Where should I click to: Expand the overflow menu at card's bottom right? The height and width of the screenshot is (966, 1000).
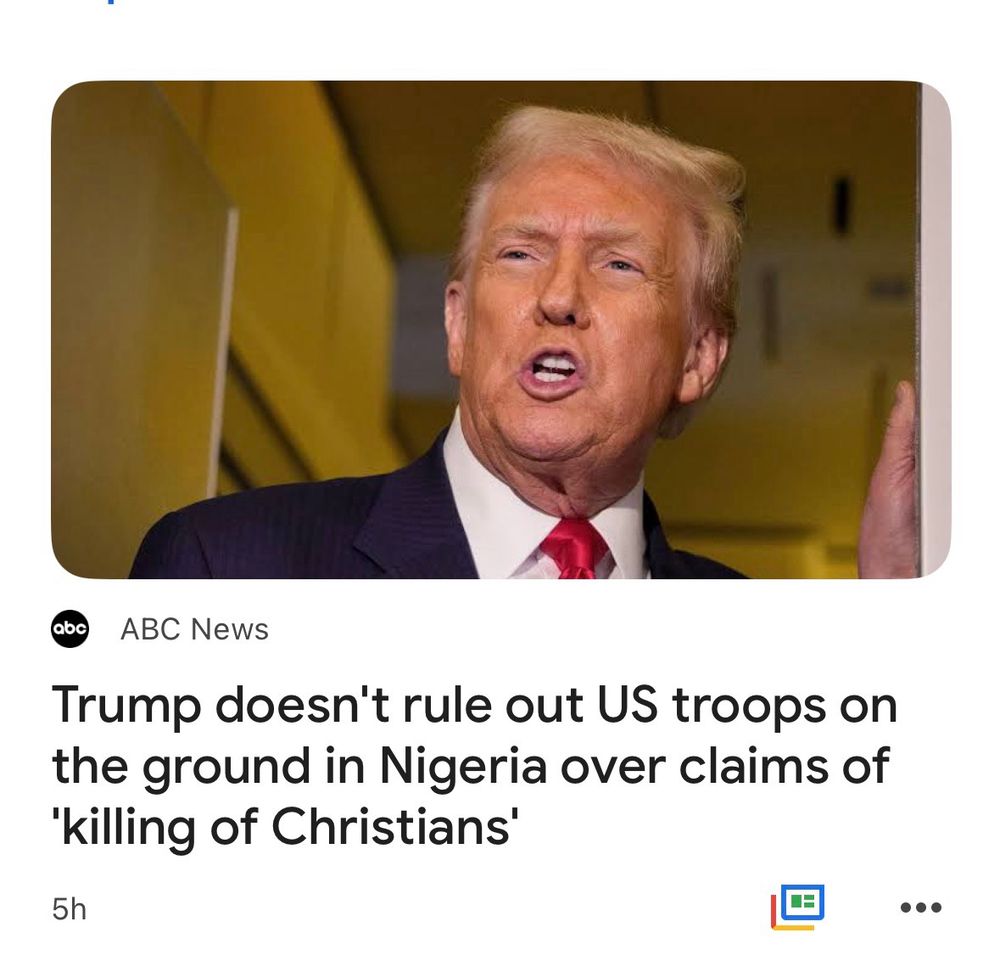[920, 907]
